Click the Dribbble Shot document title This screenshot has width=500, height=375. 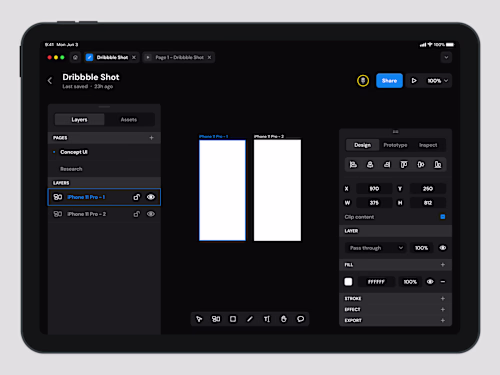[x=91, y=77]
